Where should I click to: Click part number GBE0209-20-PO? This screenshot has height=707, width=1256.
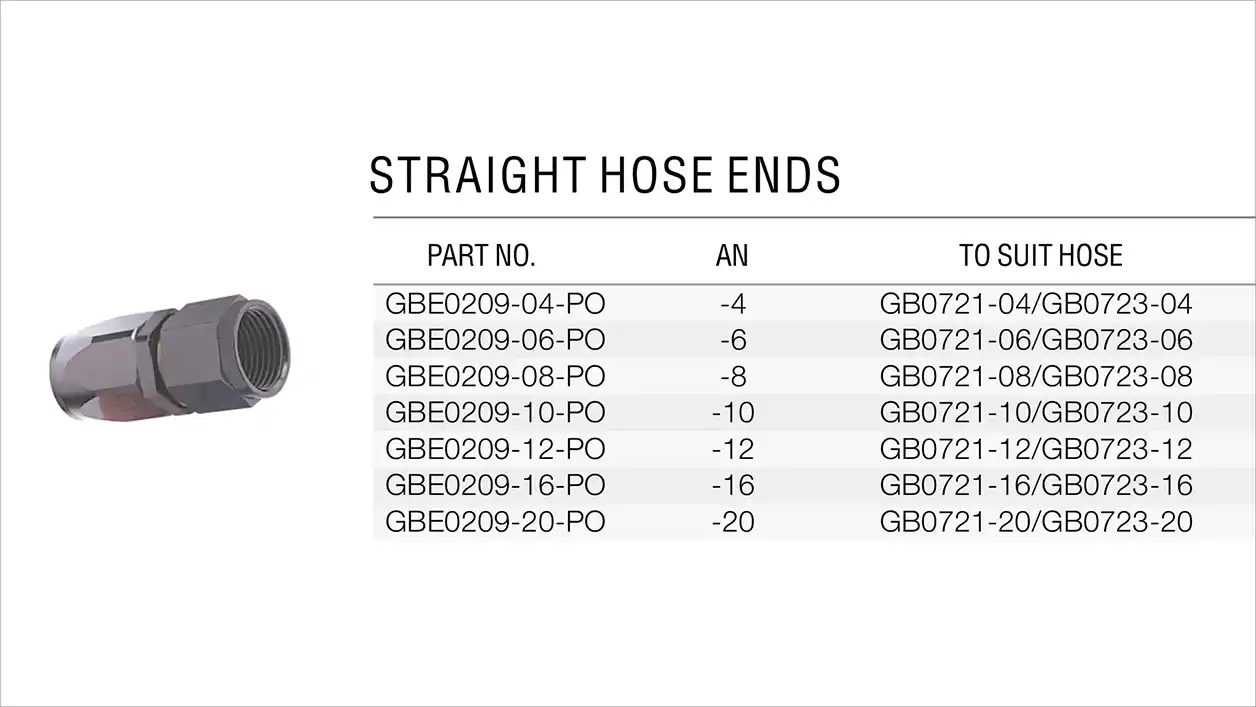click(x=496, y=522)
